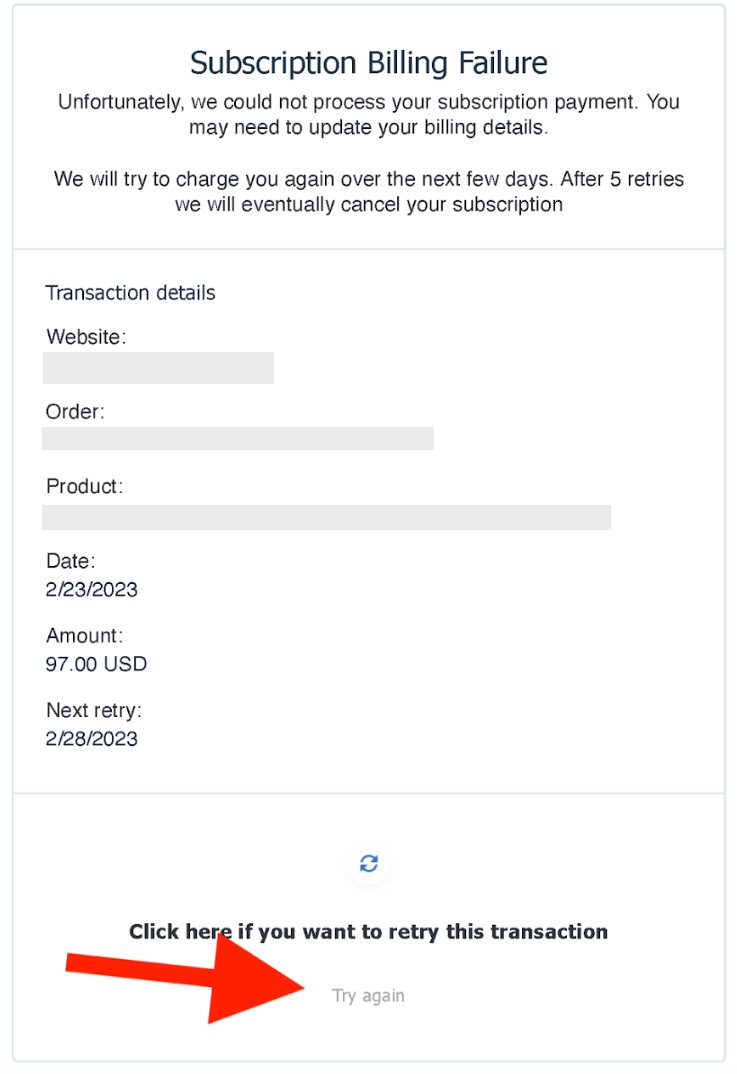This screenshot has width=737, height=1074.
Task: Click the redacted Order value box
Action: tap(238, 438)
